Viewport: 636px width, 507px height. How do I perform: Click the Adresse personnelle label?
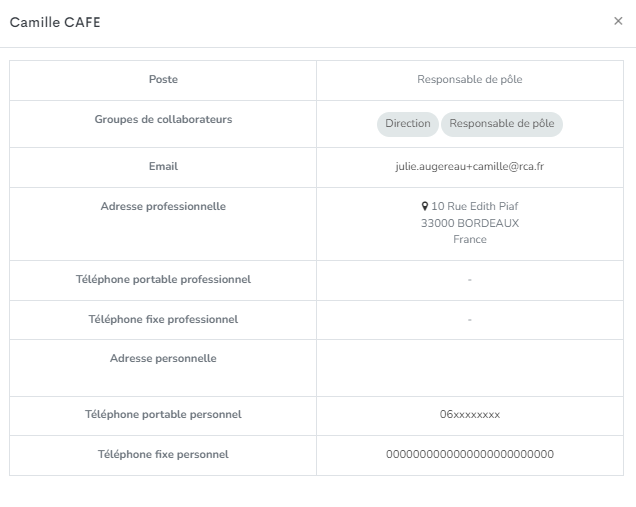[x=163, y=358]
